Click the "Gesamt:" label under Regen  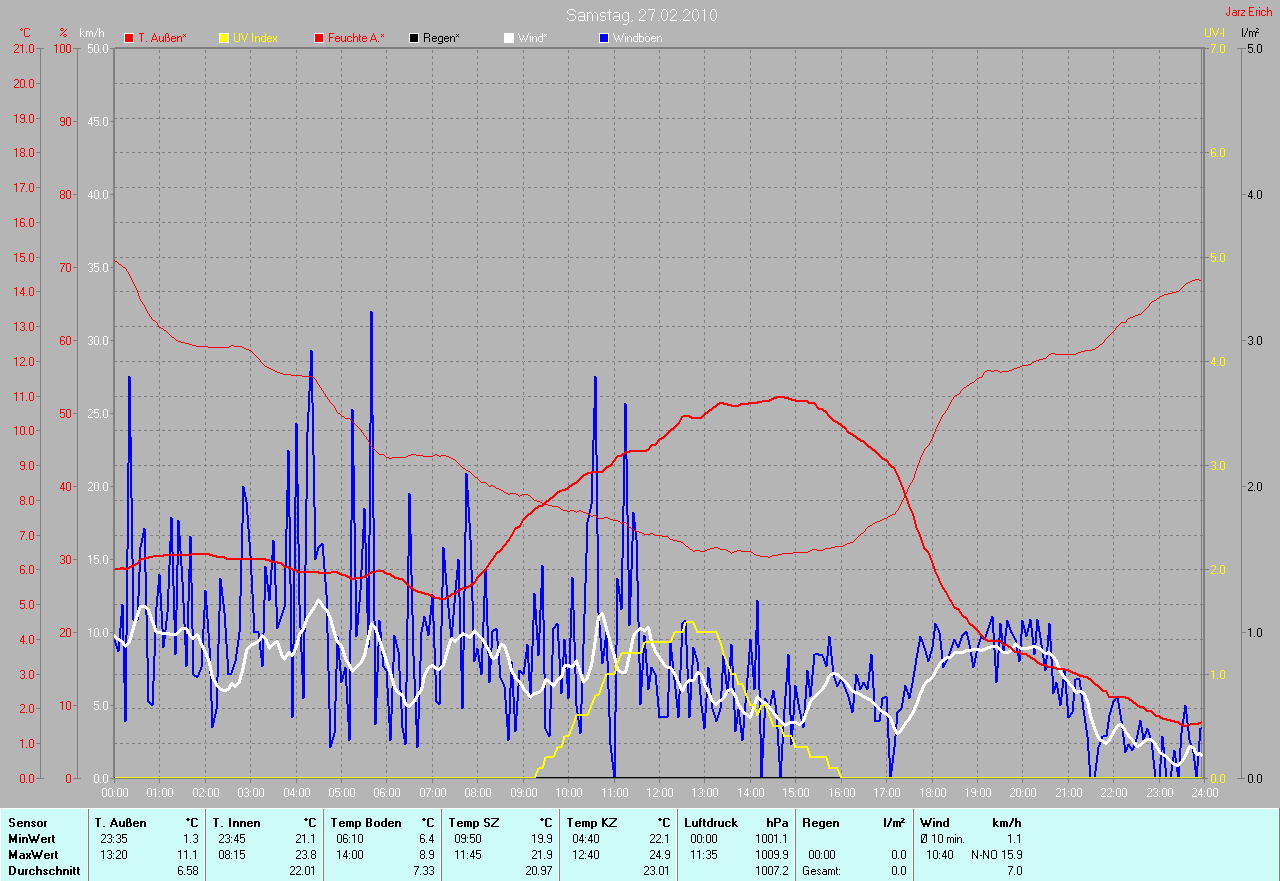(821, 871)
